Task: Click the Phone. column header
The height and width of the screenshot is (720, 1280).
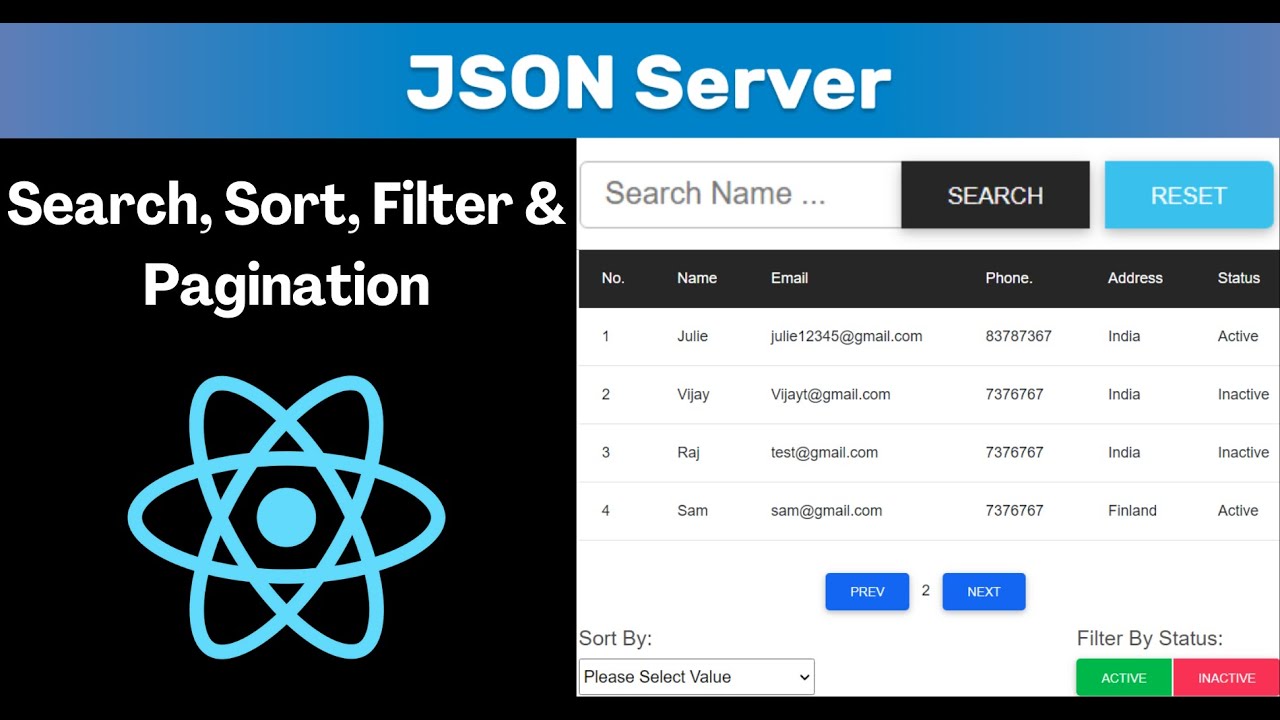Action: (x=1009, y=278)
